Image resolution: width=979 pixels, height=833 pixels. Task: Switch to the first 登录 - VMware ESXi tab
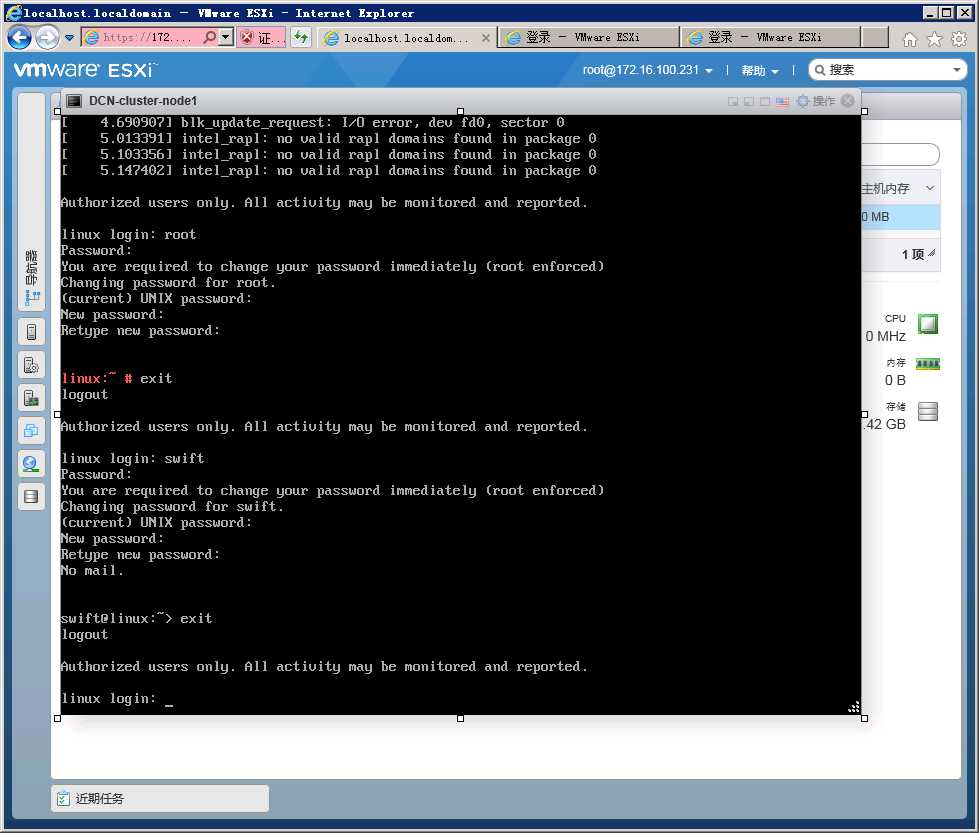click(588, 37)
